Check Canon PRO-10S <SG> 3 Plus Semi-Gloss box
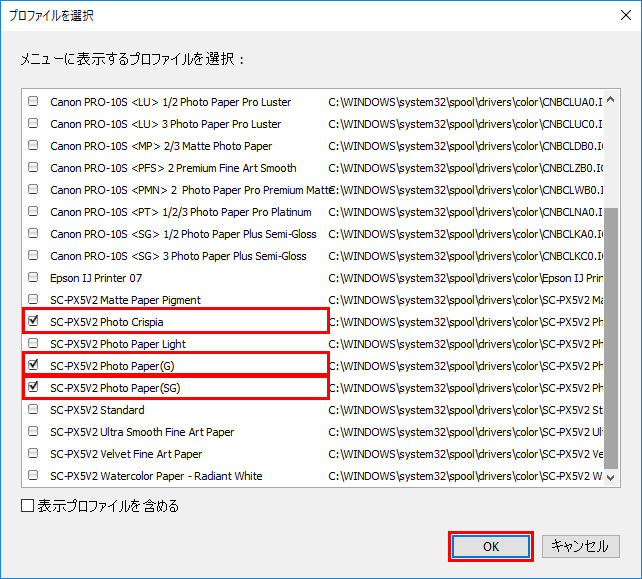This screenshot has height=579, width=642. pos(33,256)
